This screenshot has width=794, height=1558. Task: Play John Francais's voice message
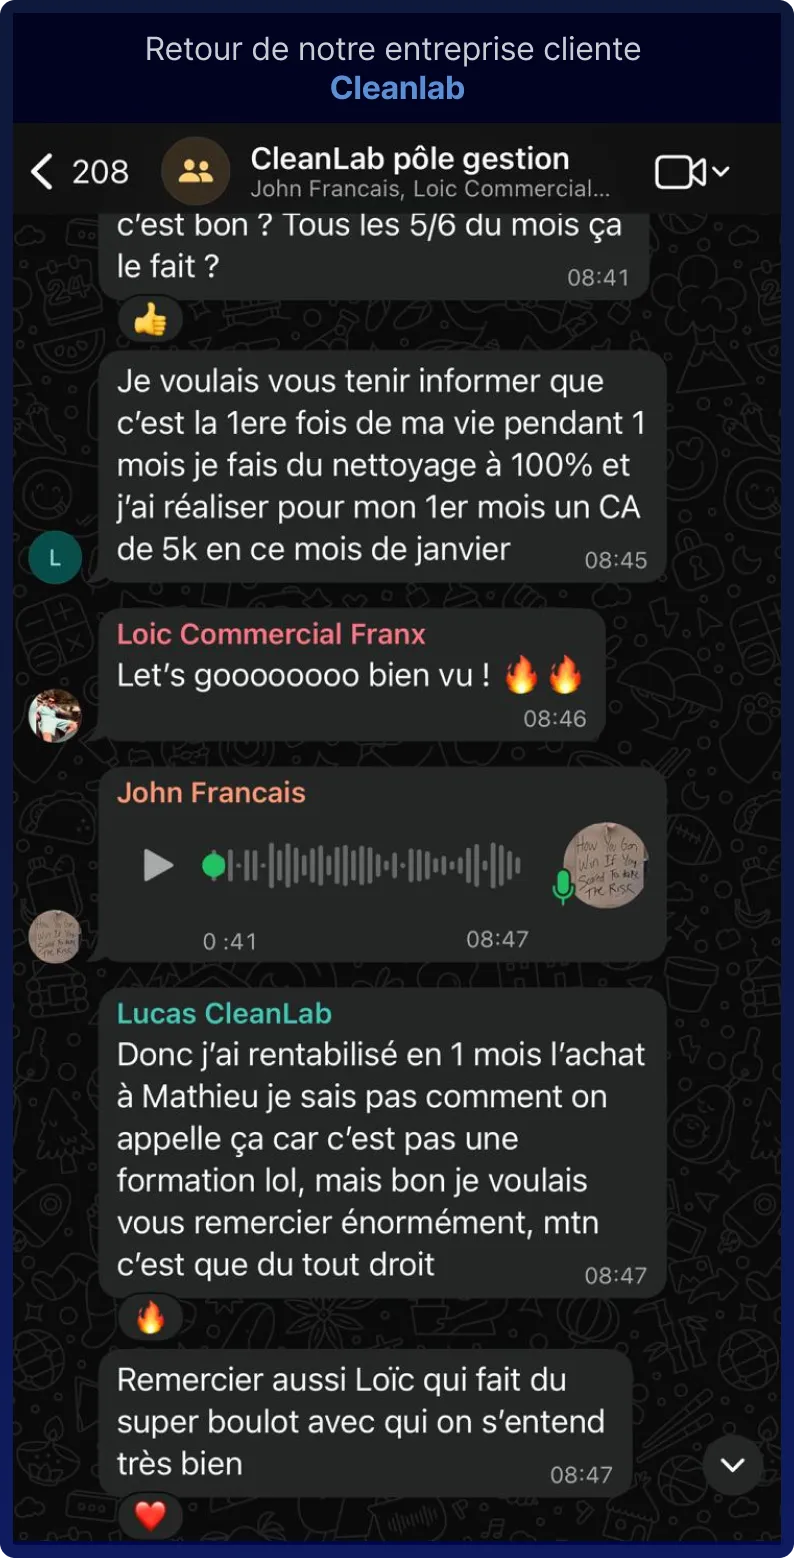(x=158, y=865)
